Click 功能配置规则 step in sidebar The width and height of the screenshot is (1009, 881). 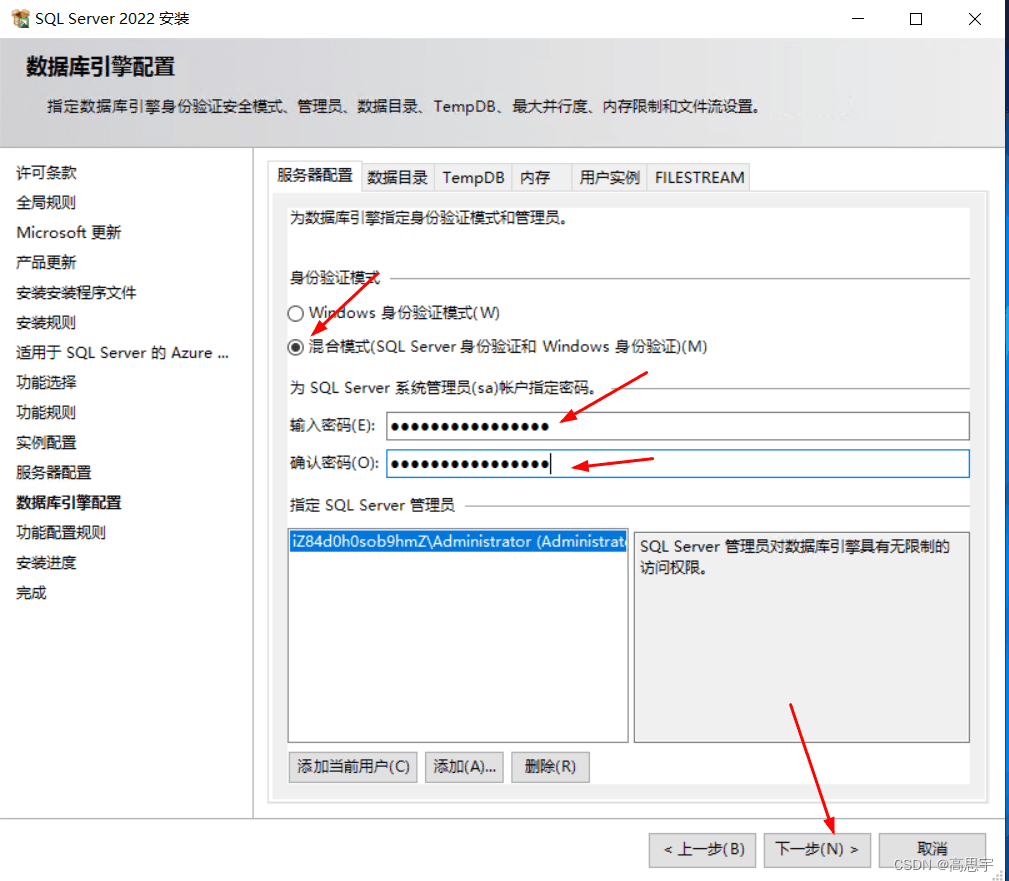61,532
